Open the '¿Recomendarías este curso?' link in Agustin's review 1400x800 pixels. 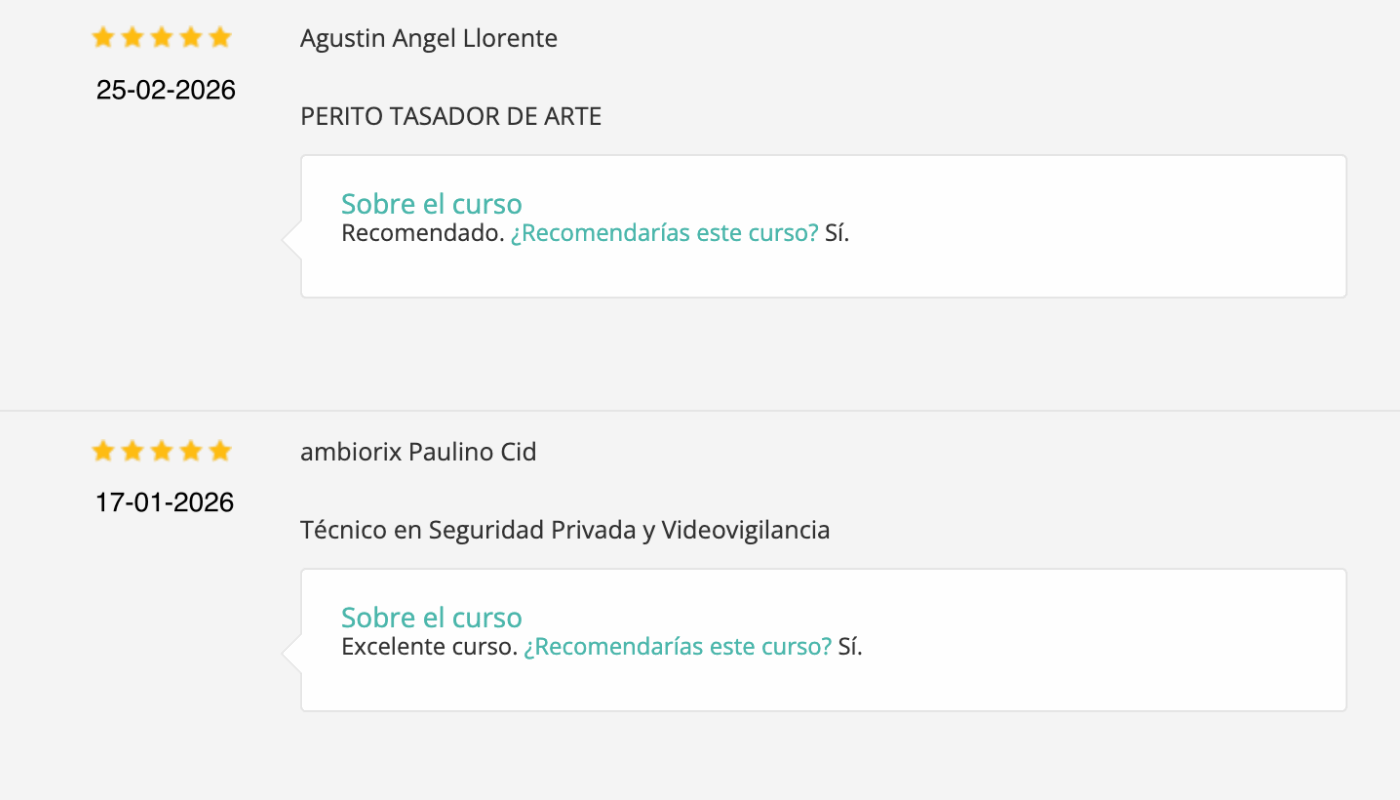[663, 232]
